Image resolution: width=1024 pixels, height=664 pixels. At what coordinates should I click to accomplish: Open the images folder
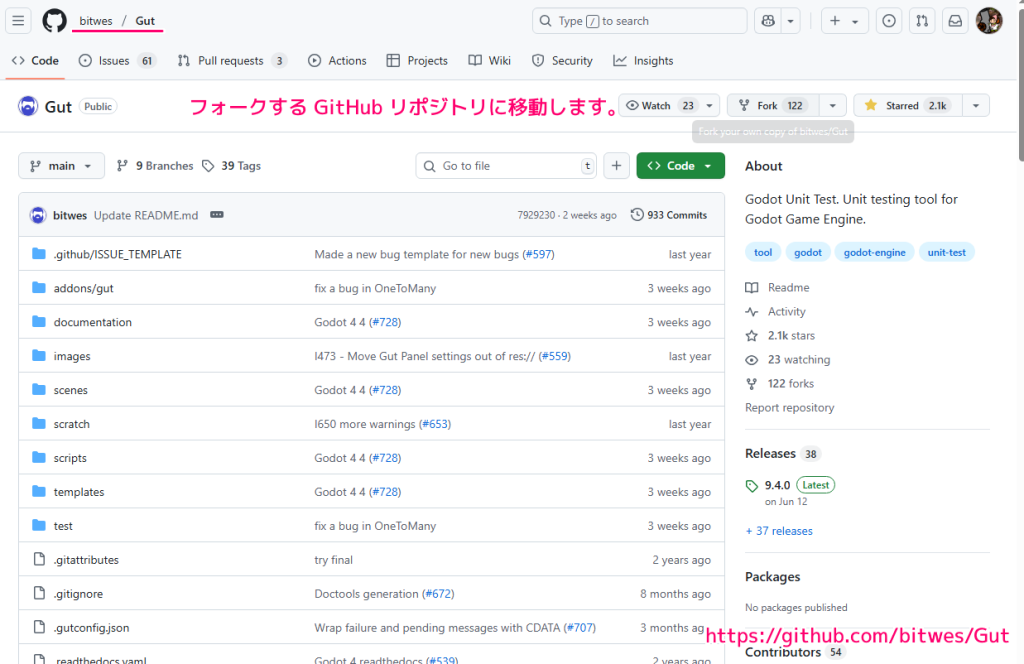[72, 356]
